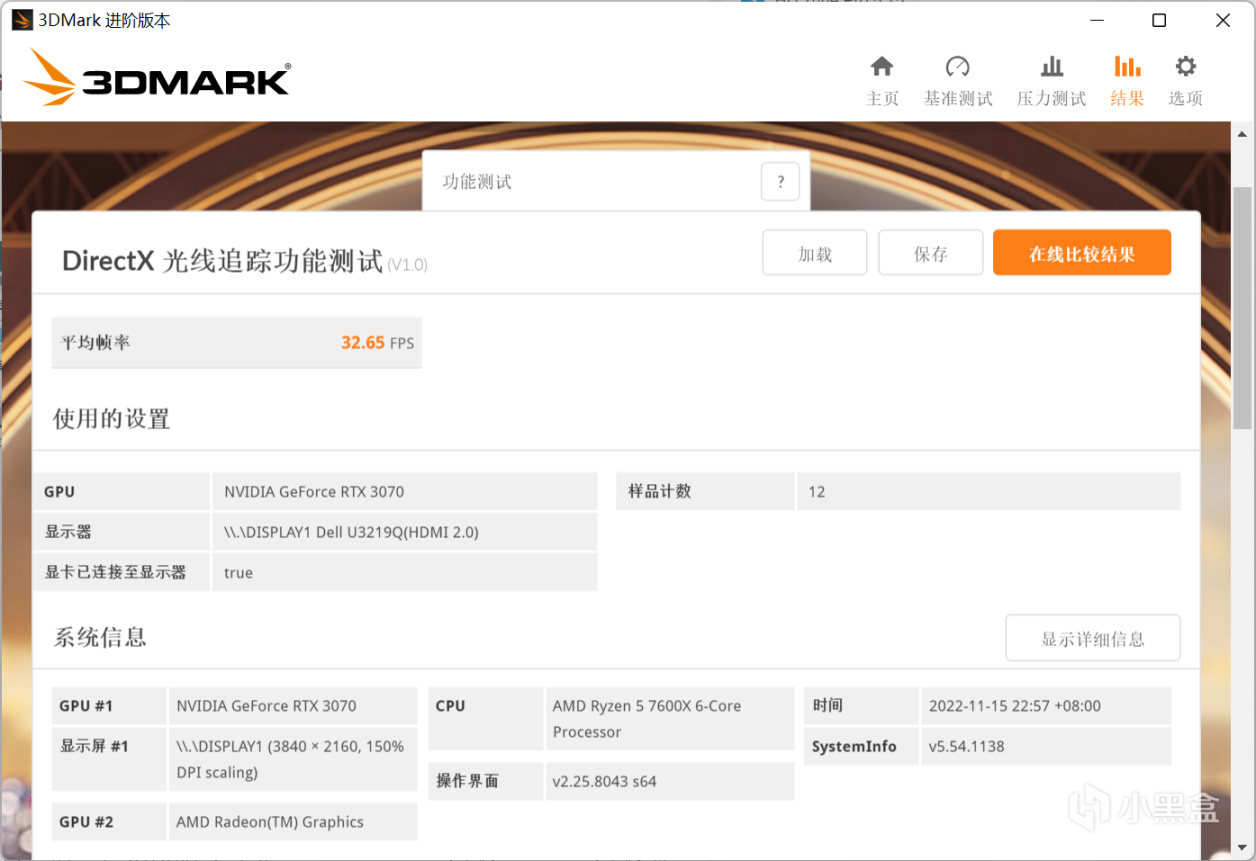Click the 3DMark logo in header
The height and width of the screenshot is (861, 1256).
click(157, 77)
